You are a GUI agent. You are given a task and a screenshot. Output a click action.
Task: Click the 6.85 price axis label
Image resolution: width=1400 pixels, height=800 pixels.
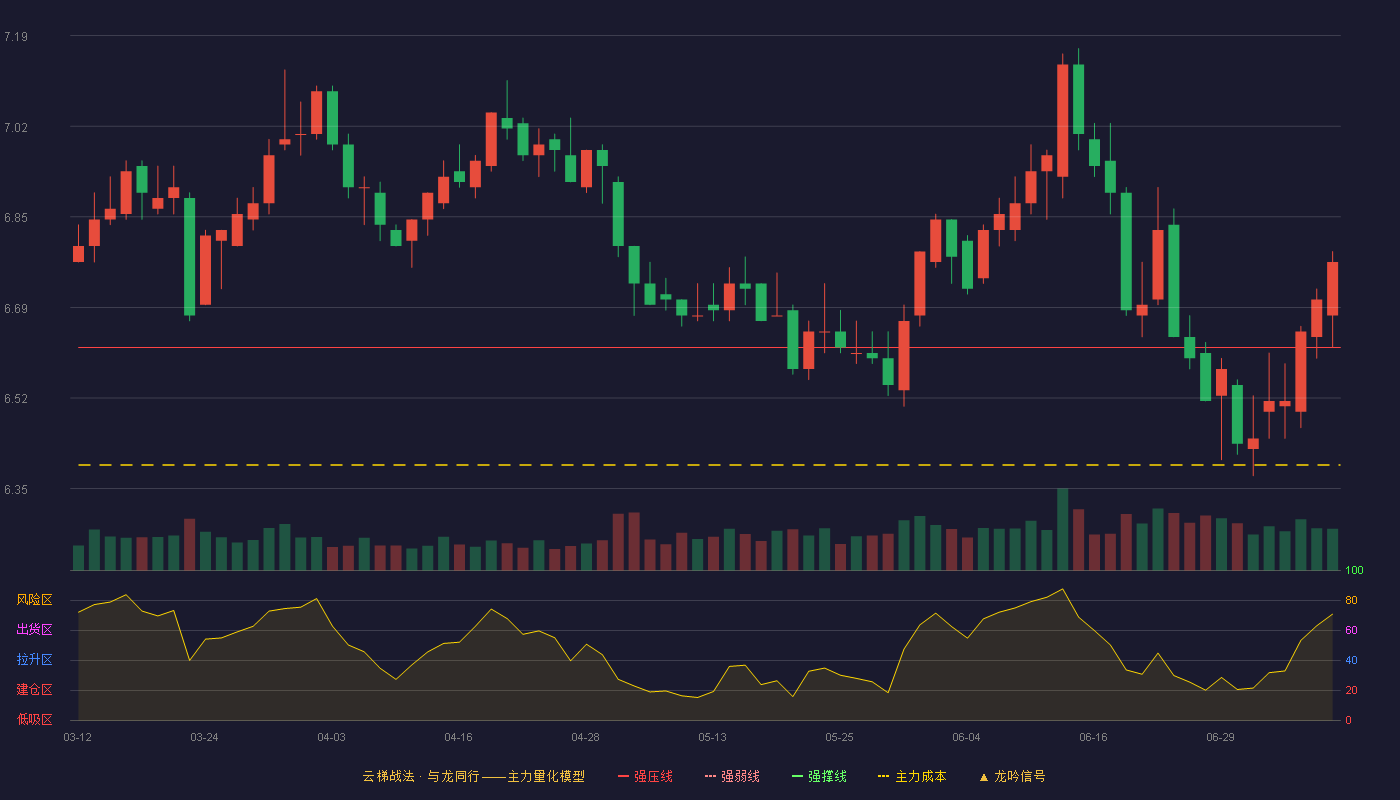click(x=16, y=218)
